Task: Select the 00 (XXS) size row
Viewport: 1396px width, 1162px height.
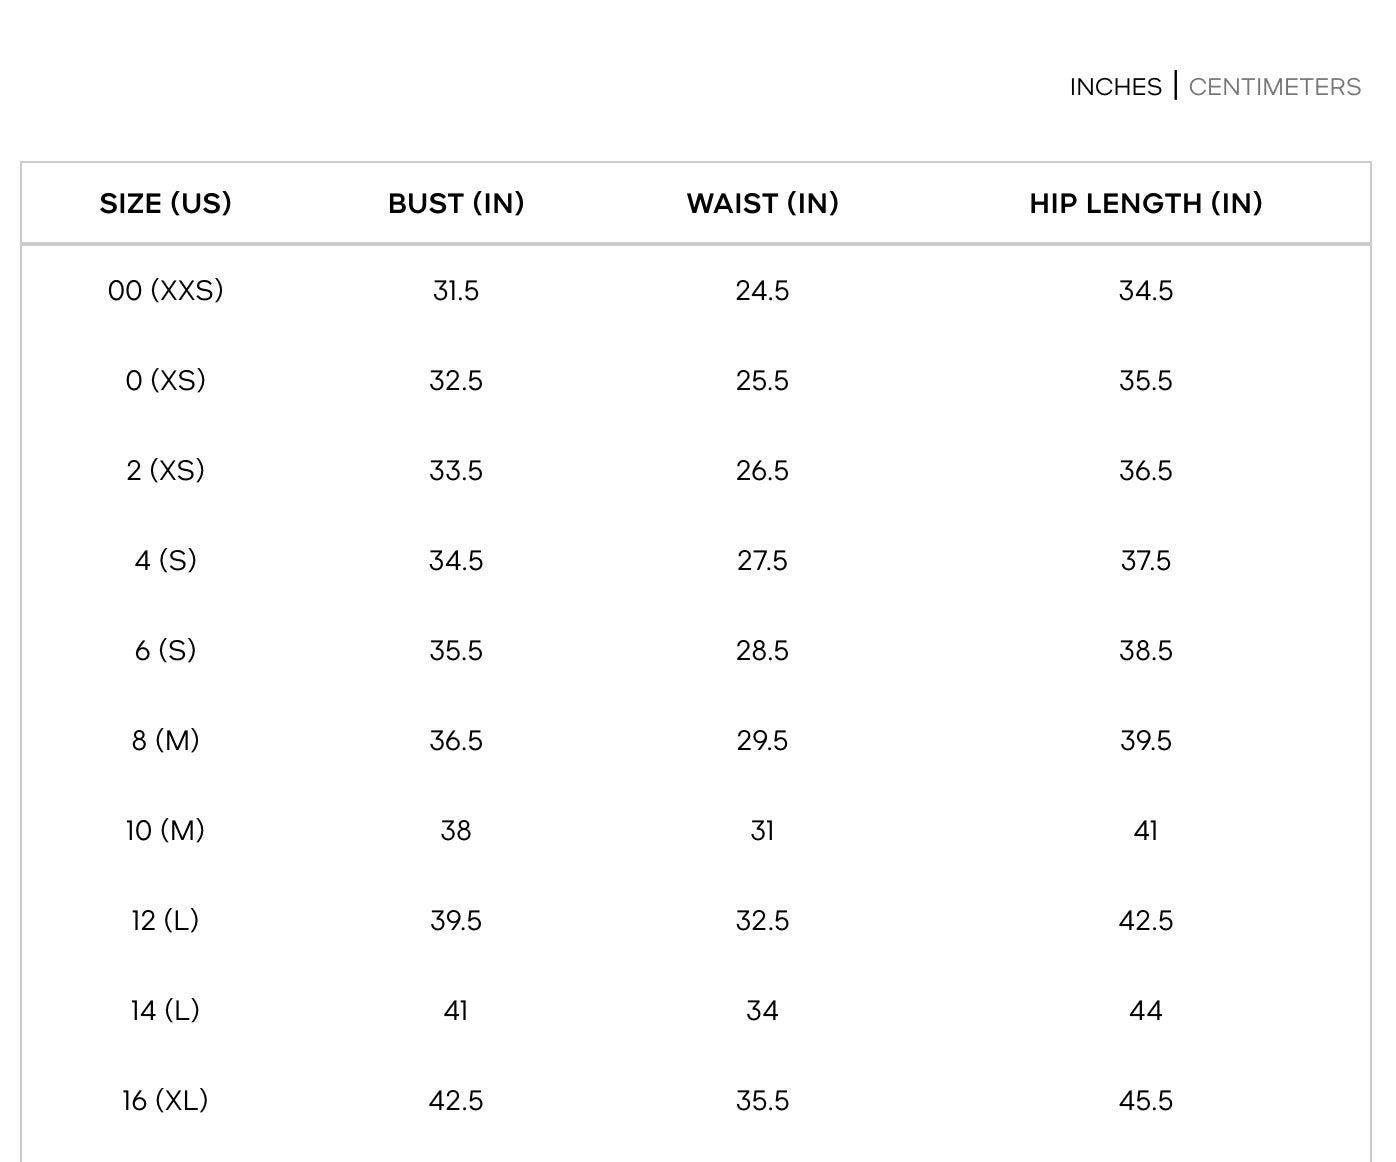Action: (165, 290)
